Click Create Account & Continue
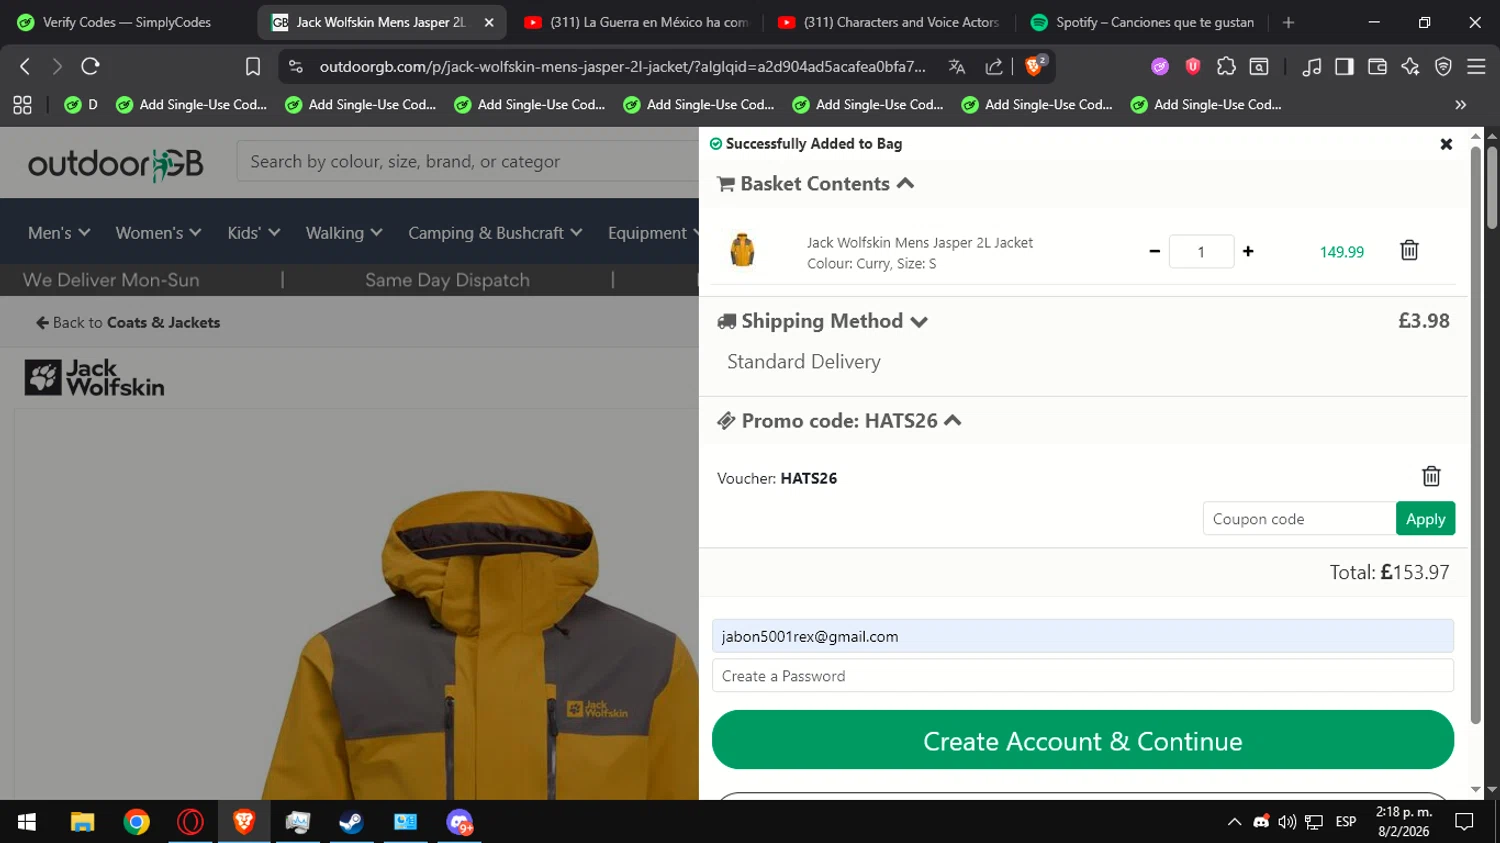This screenshot has height=843, width=1500. tap(1082, 740)
